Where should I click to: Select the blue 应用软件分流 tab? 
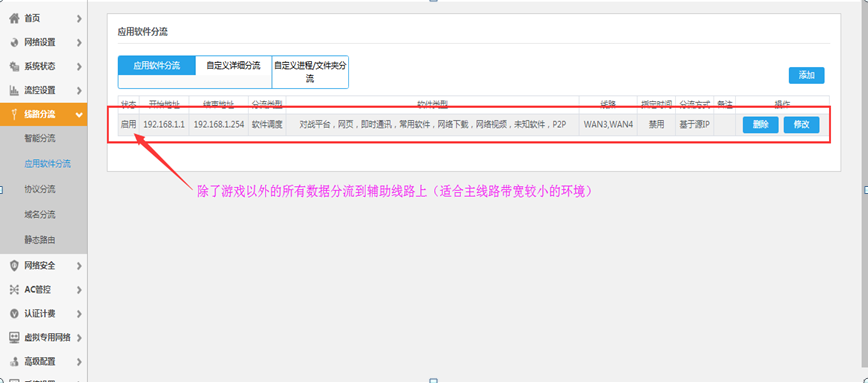157,65
